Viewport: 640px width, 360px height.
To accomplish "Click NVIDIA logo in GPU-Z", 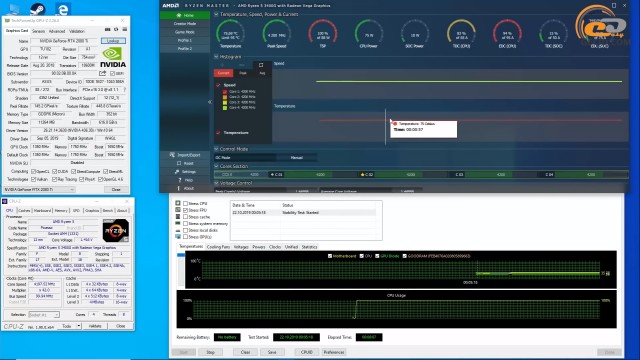I will point(113,58).
